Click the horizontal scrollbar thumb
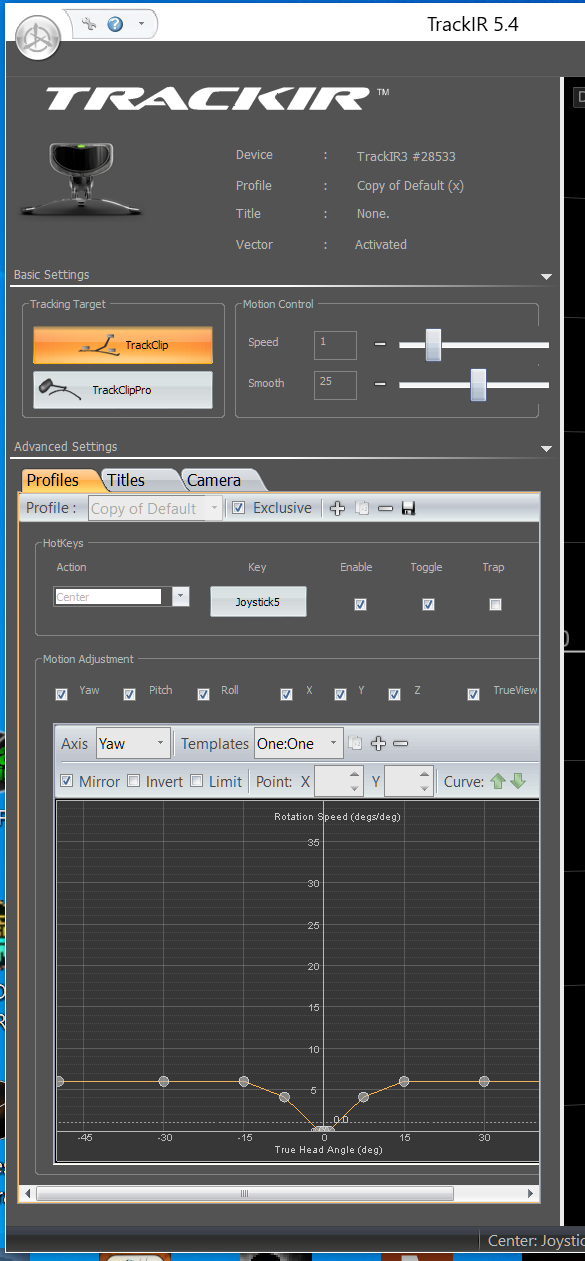The width and height of the screenshot is (585, 1261). pyautogui.click(x=243, y=1194)
